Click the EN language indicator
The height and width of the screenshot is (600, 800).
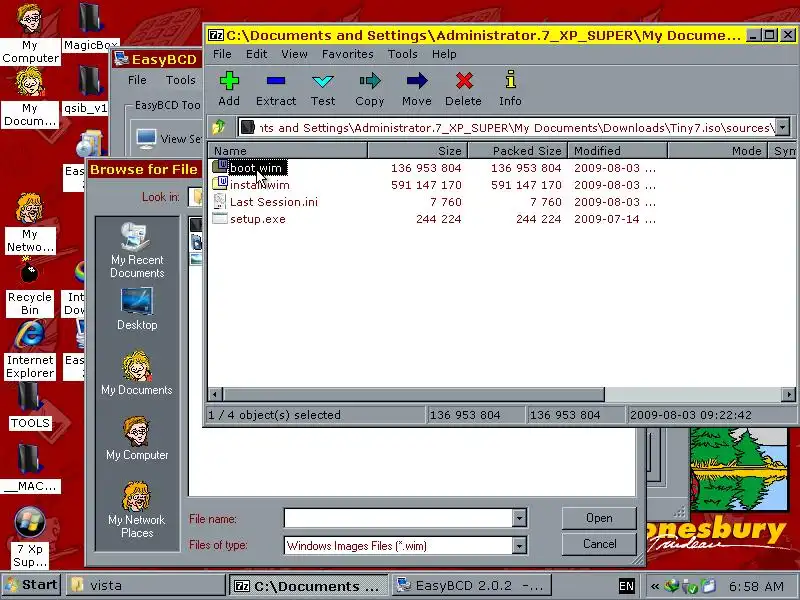(626, 586)
